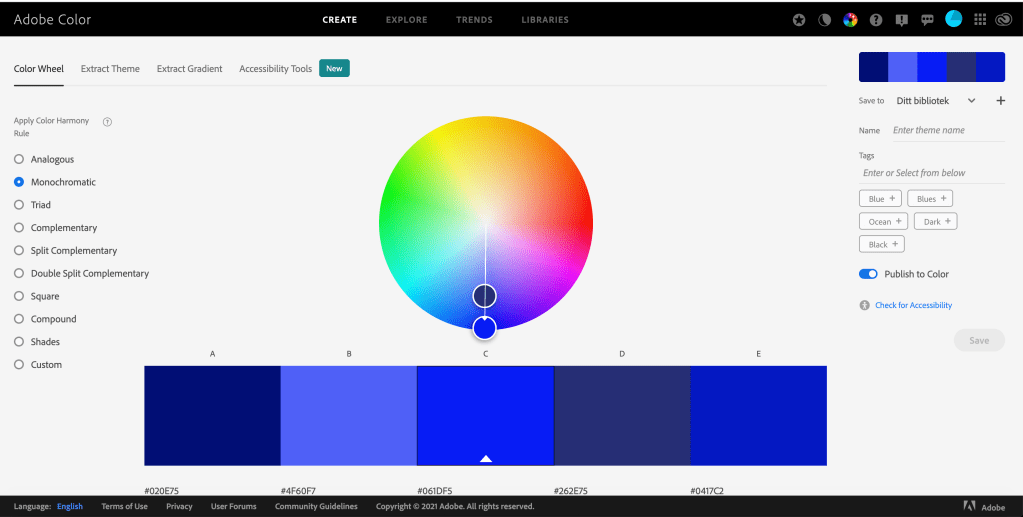Open the EXPLORE menu in header
This screenshot has height=517, width=1023.
(406, 20)
